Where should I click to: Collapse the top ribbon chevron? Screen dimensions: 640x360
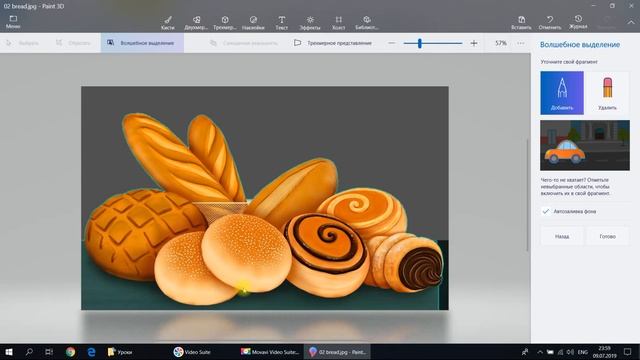click(631, 23)
